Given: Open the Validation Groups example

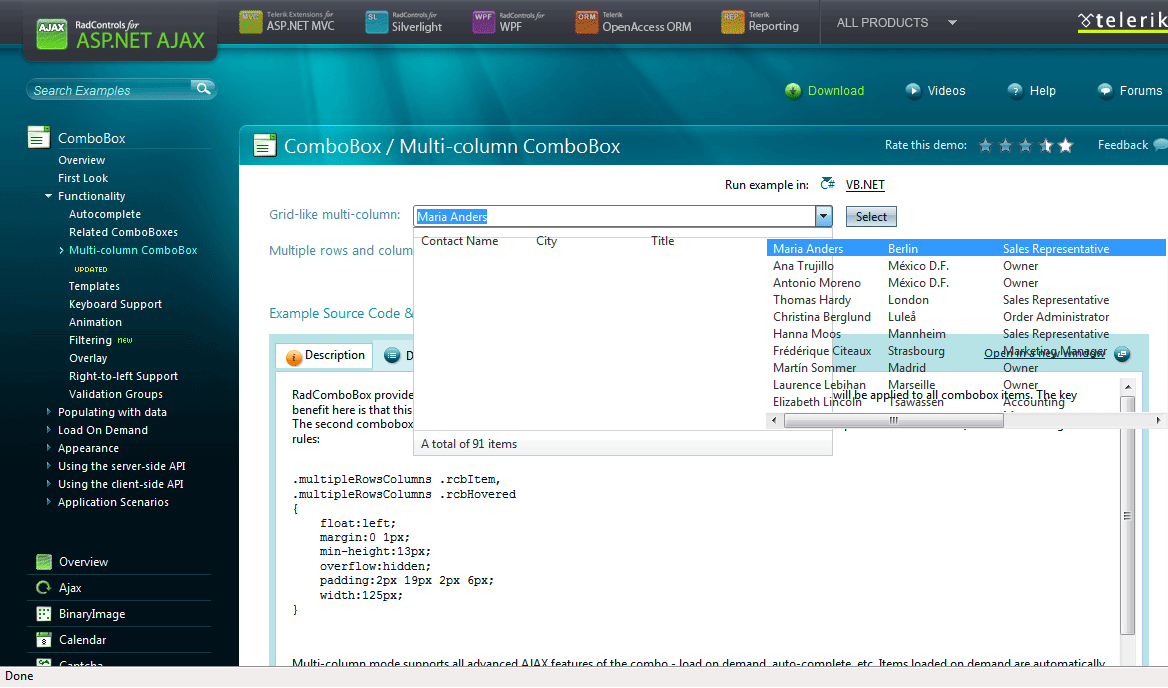Looking at the screenshot, I should (115, 394).
